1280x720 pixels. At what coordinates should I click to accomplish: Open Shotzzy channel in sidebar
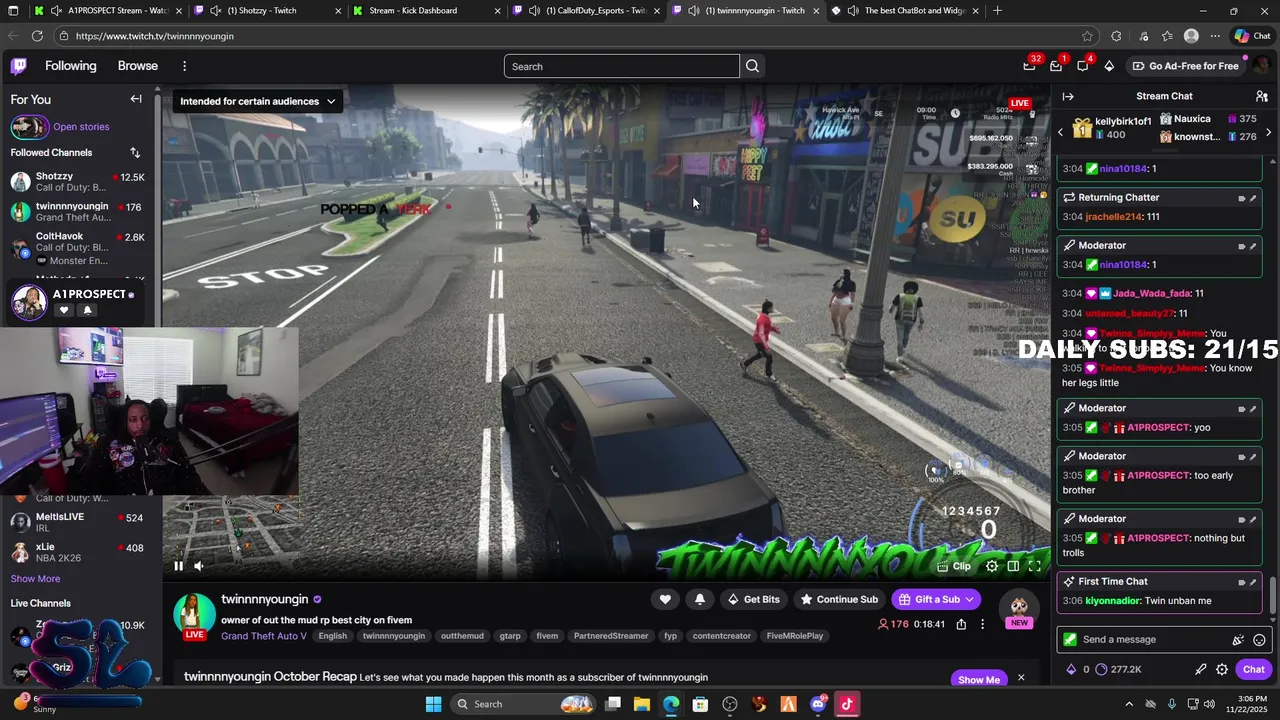(x=78, y=182)
